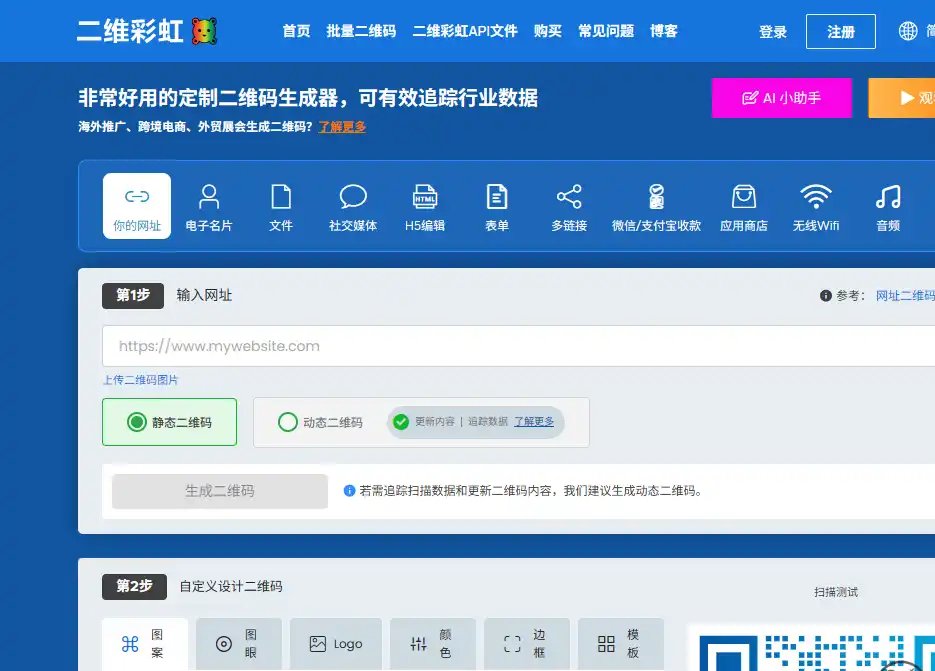Click the info icon beside 参考
This screenshot has width=935, height=671.
(825, 296)
